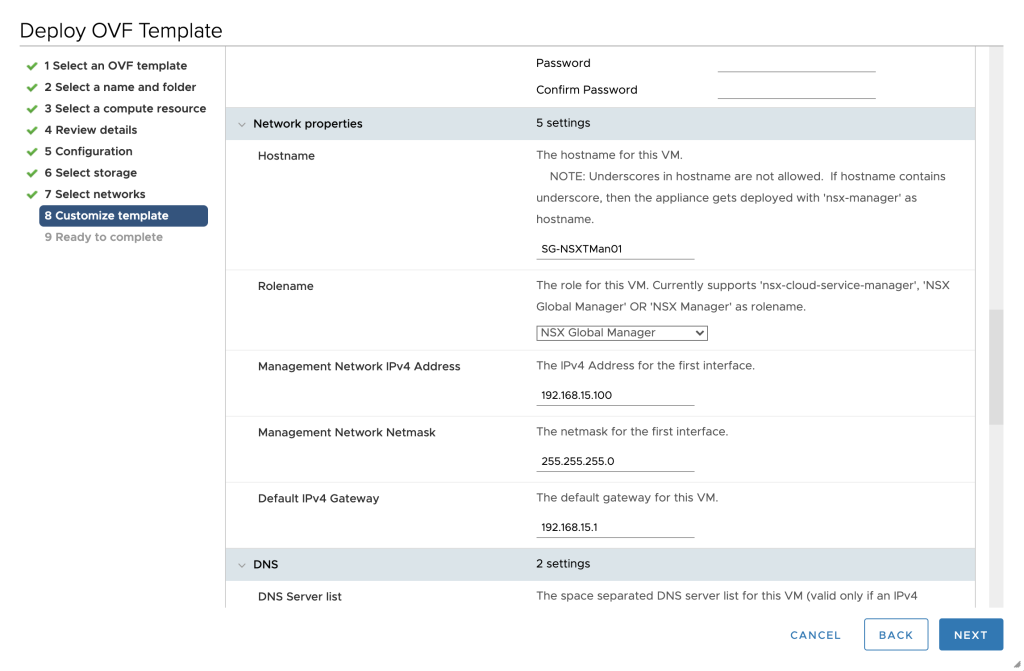Click the DNS Server list label
The width and height of the screenshot is (1024, 671).
click(x=300, y=597)
